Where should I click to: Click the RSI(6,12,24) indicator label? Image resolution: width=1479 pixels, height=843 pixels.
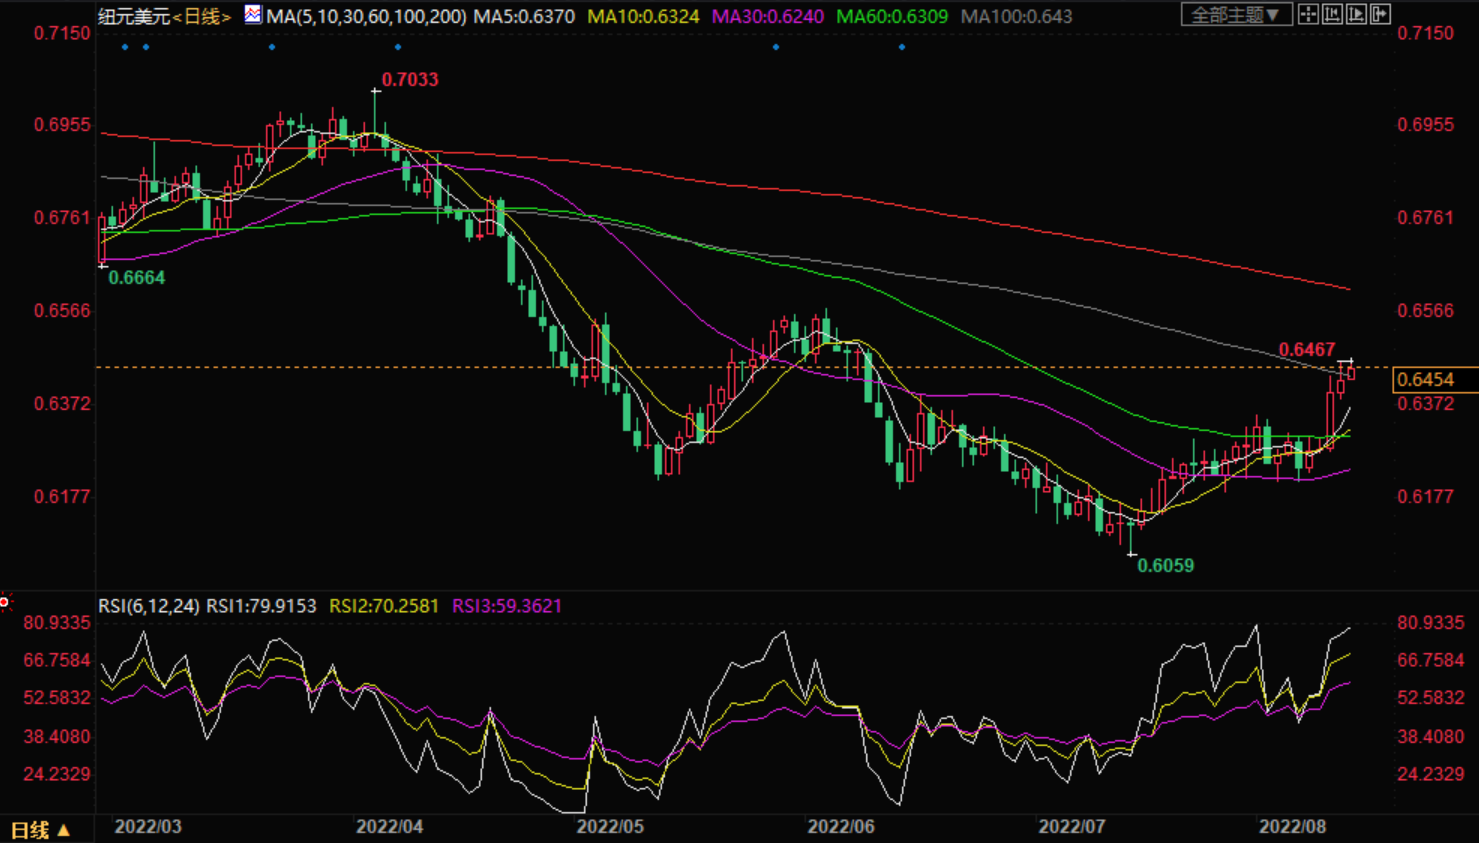click(148, 606)
